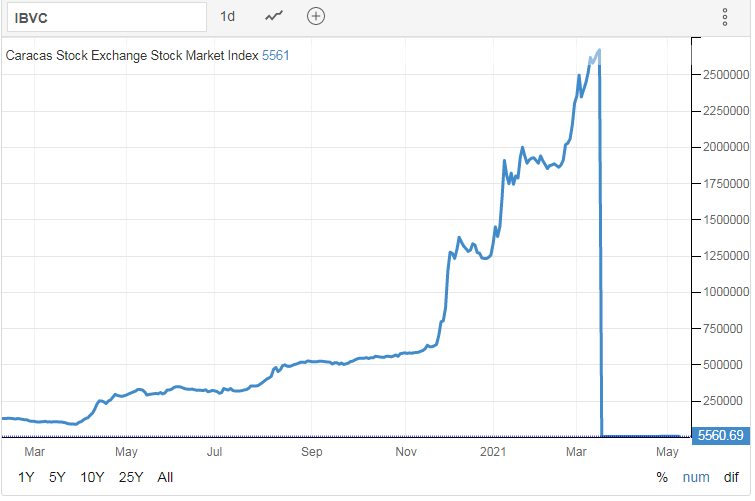Click the 2500000 y-axis label

pyautogui.click(x=726, y=75)
